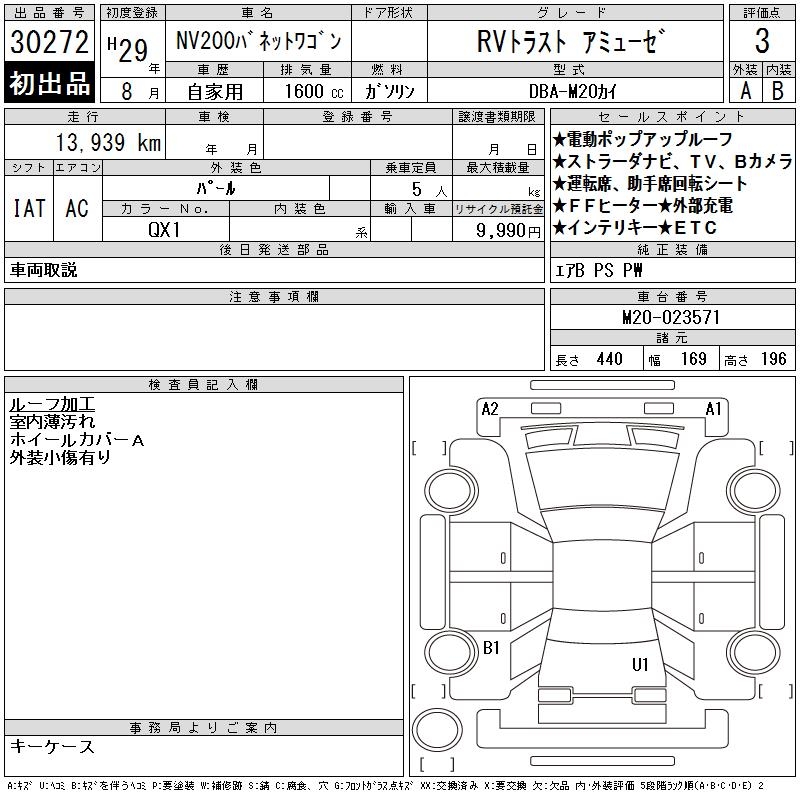Screen dimensions: 800x800
Task: Click the recycle deposit 9,990円
Action: pyautogui.click(x=508, y=231)
